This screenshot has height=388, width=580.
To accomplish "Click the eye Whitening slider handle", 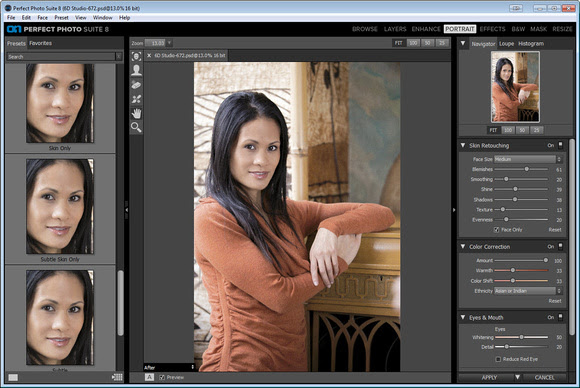I will coord(522,337).
